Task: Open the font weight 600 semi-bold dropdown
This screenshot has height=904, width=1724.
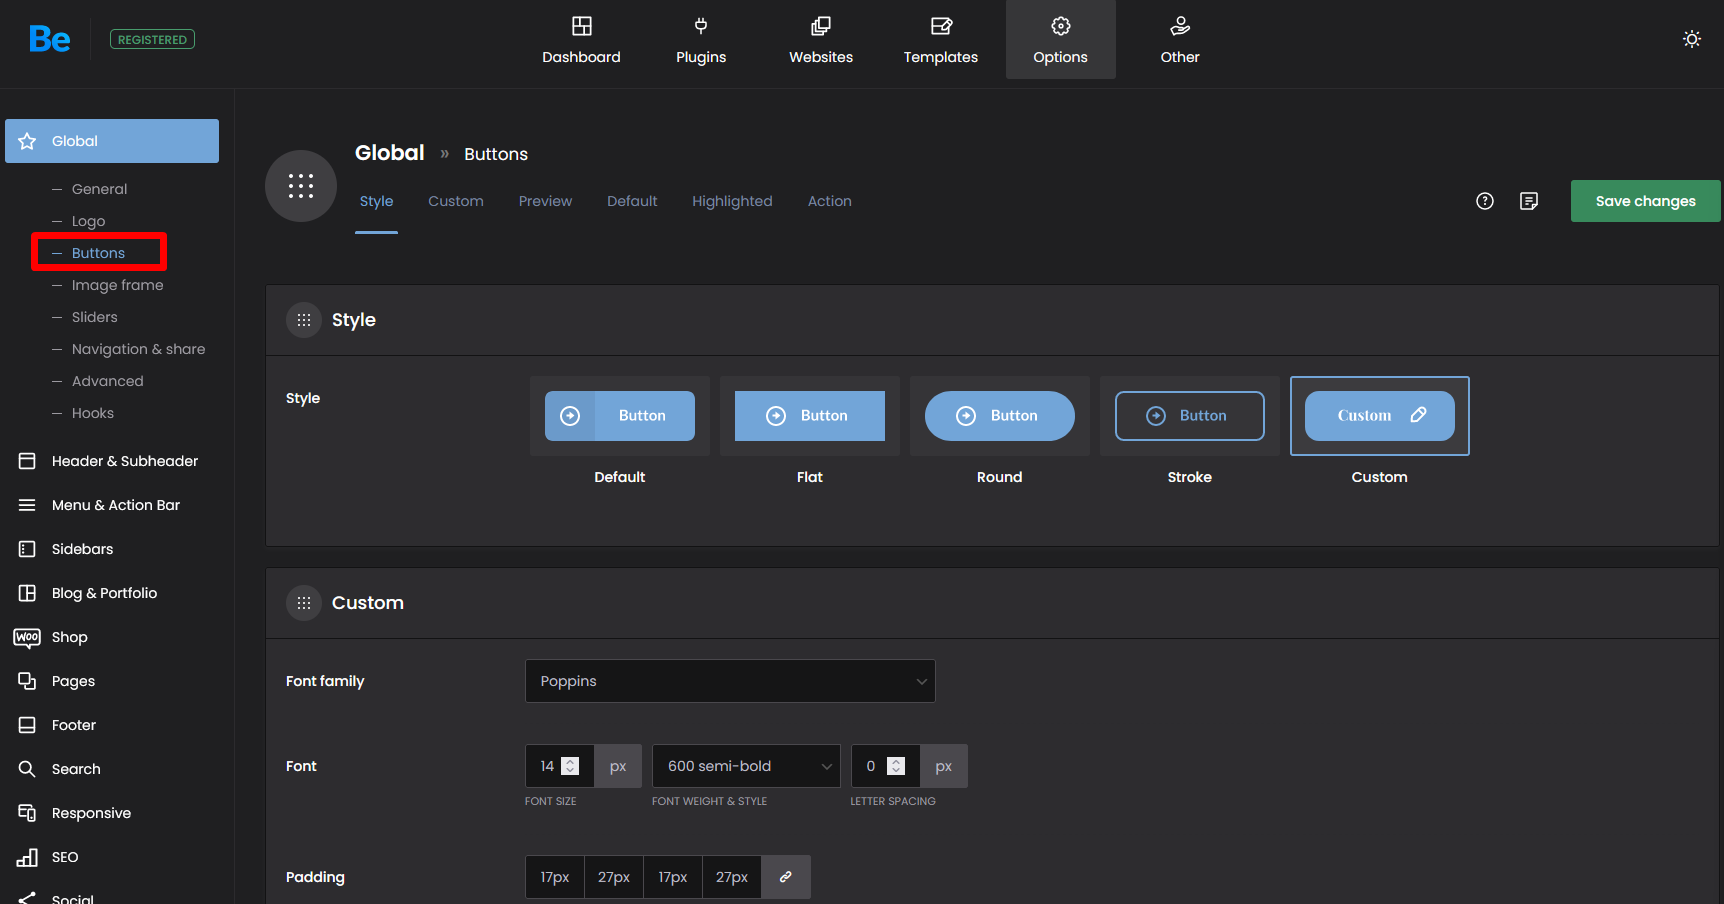Action: 746,766
